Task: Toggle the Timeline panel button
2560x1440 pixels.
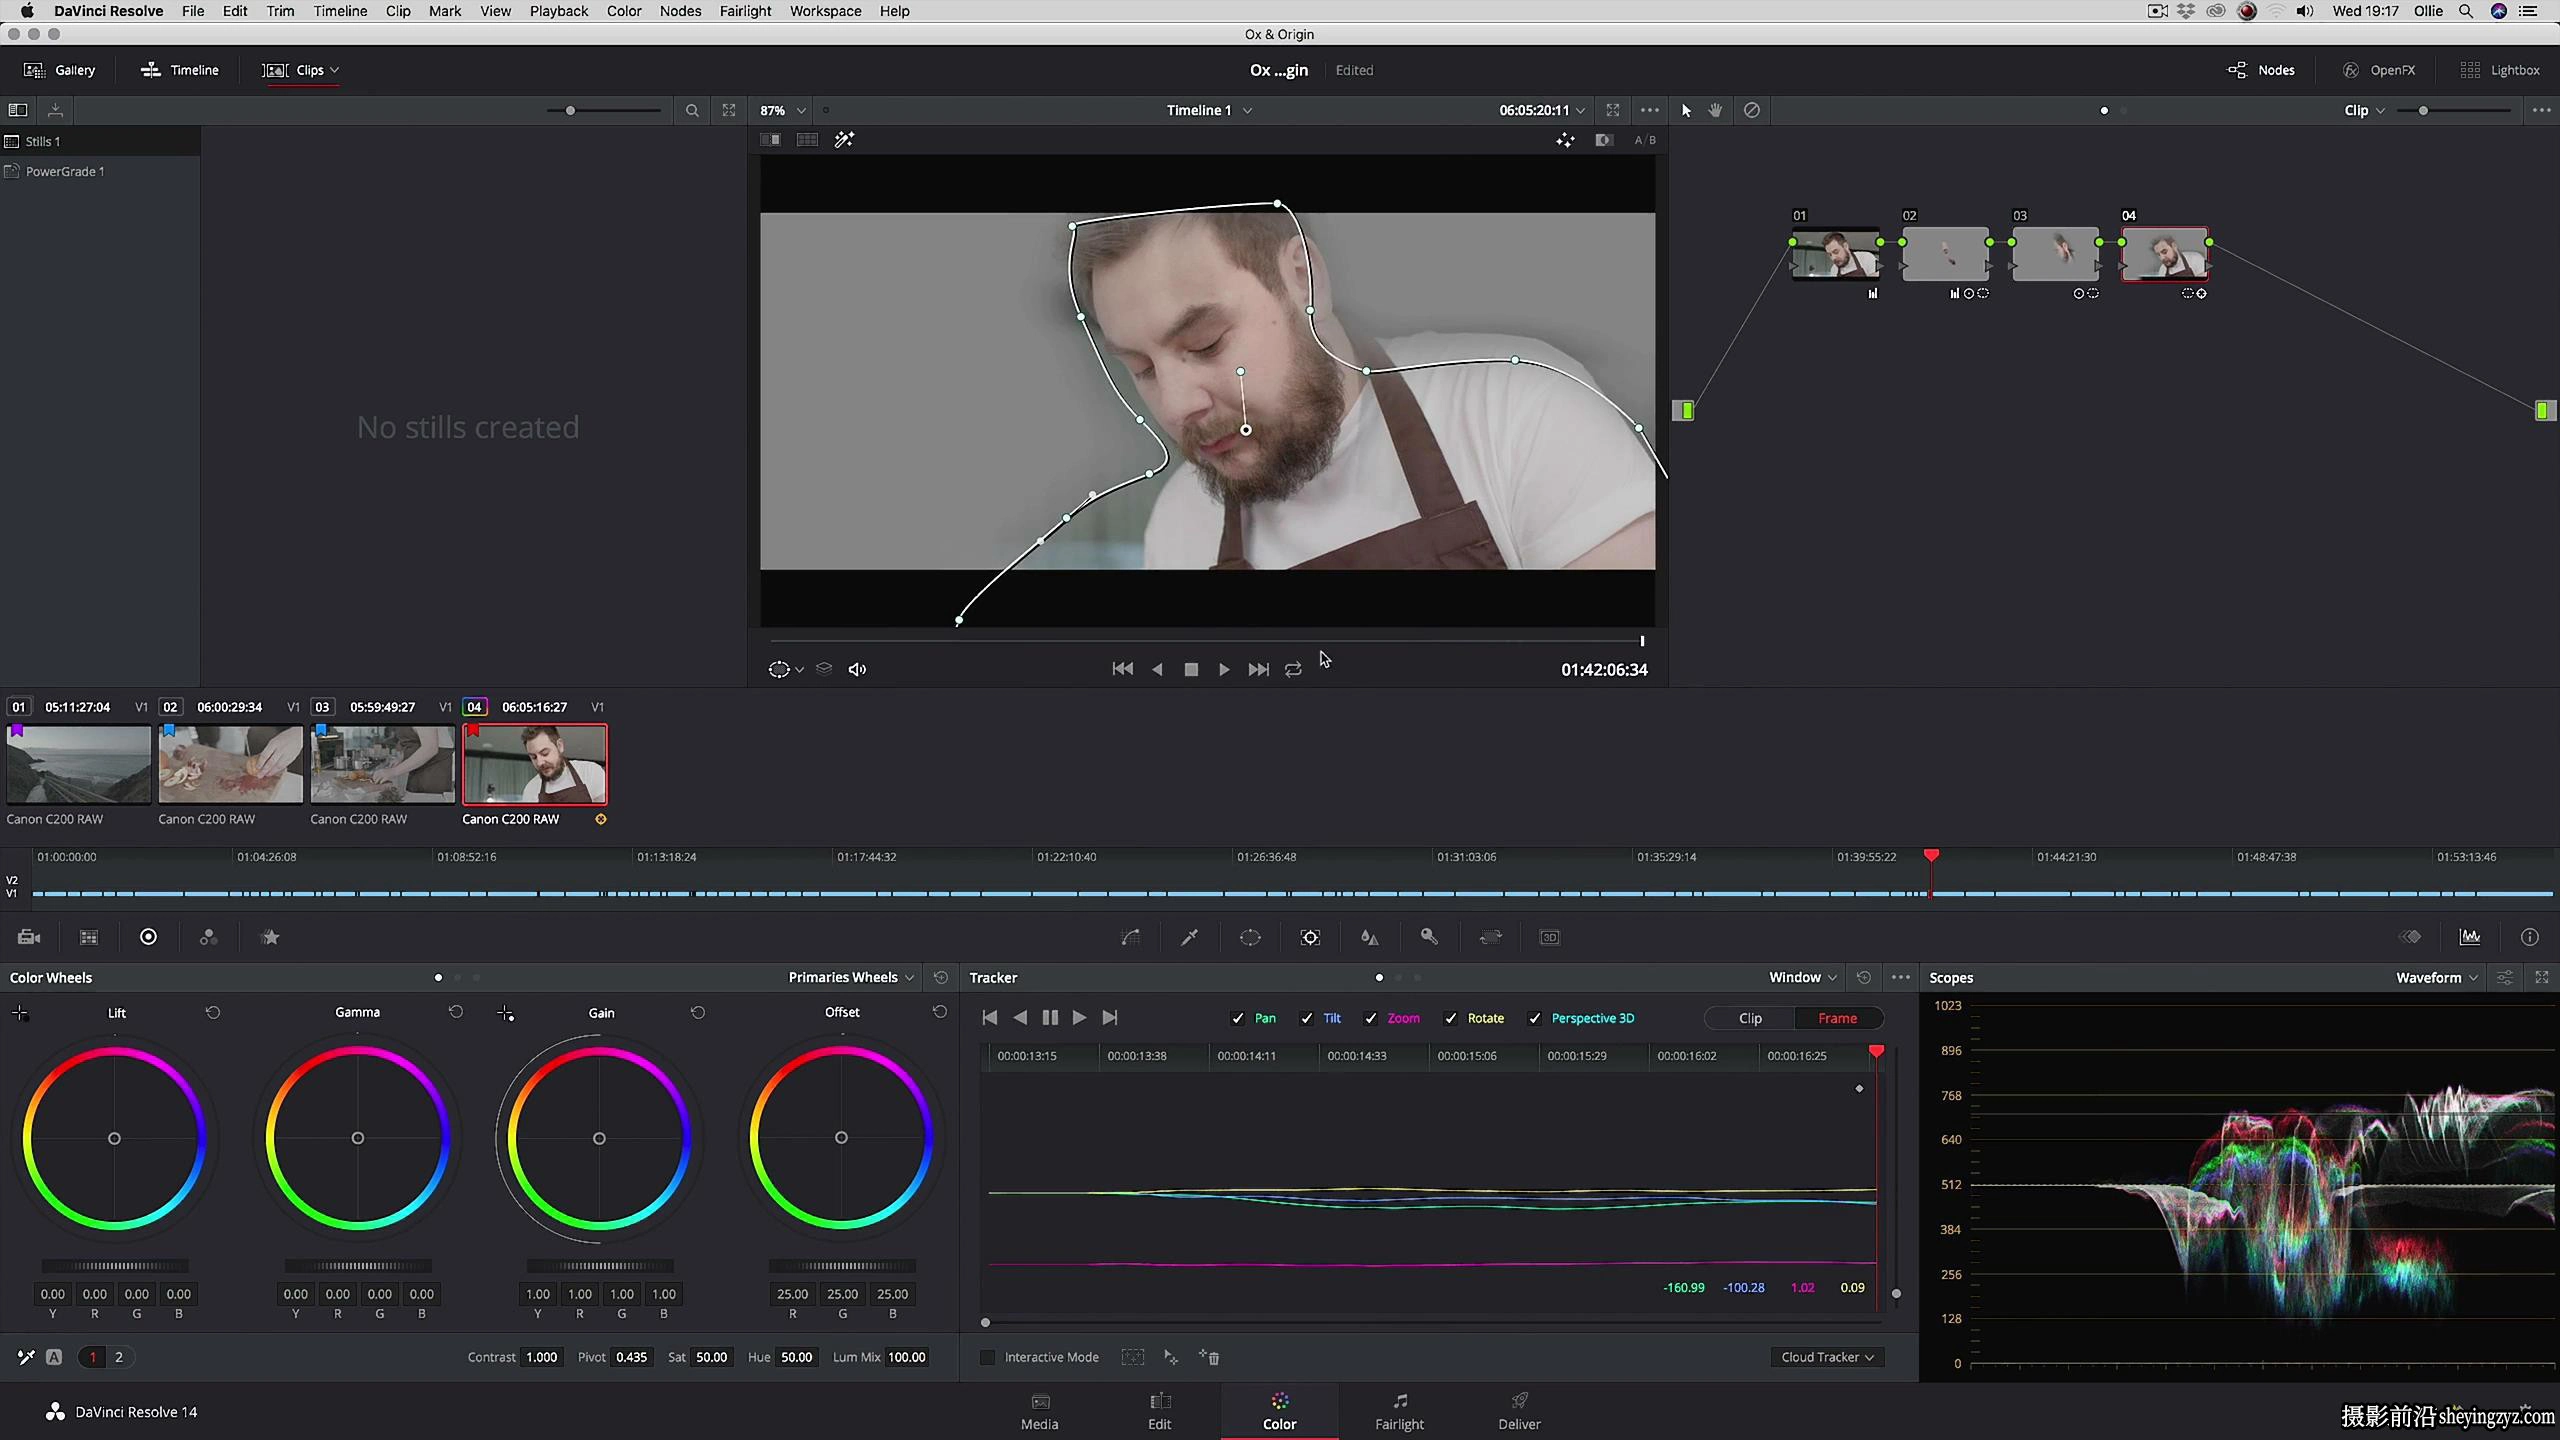Action: tap(180, 70)
